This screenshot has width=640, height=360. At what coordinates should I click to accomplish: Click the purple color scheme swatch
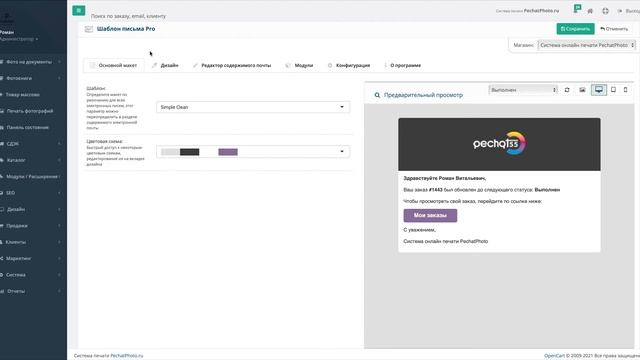[x=228, y=152]
